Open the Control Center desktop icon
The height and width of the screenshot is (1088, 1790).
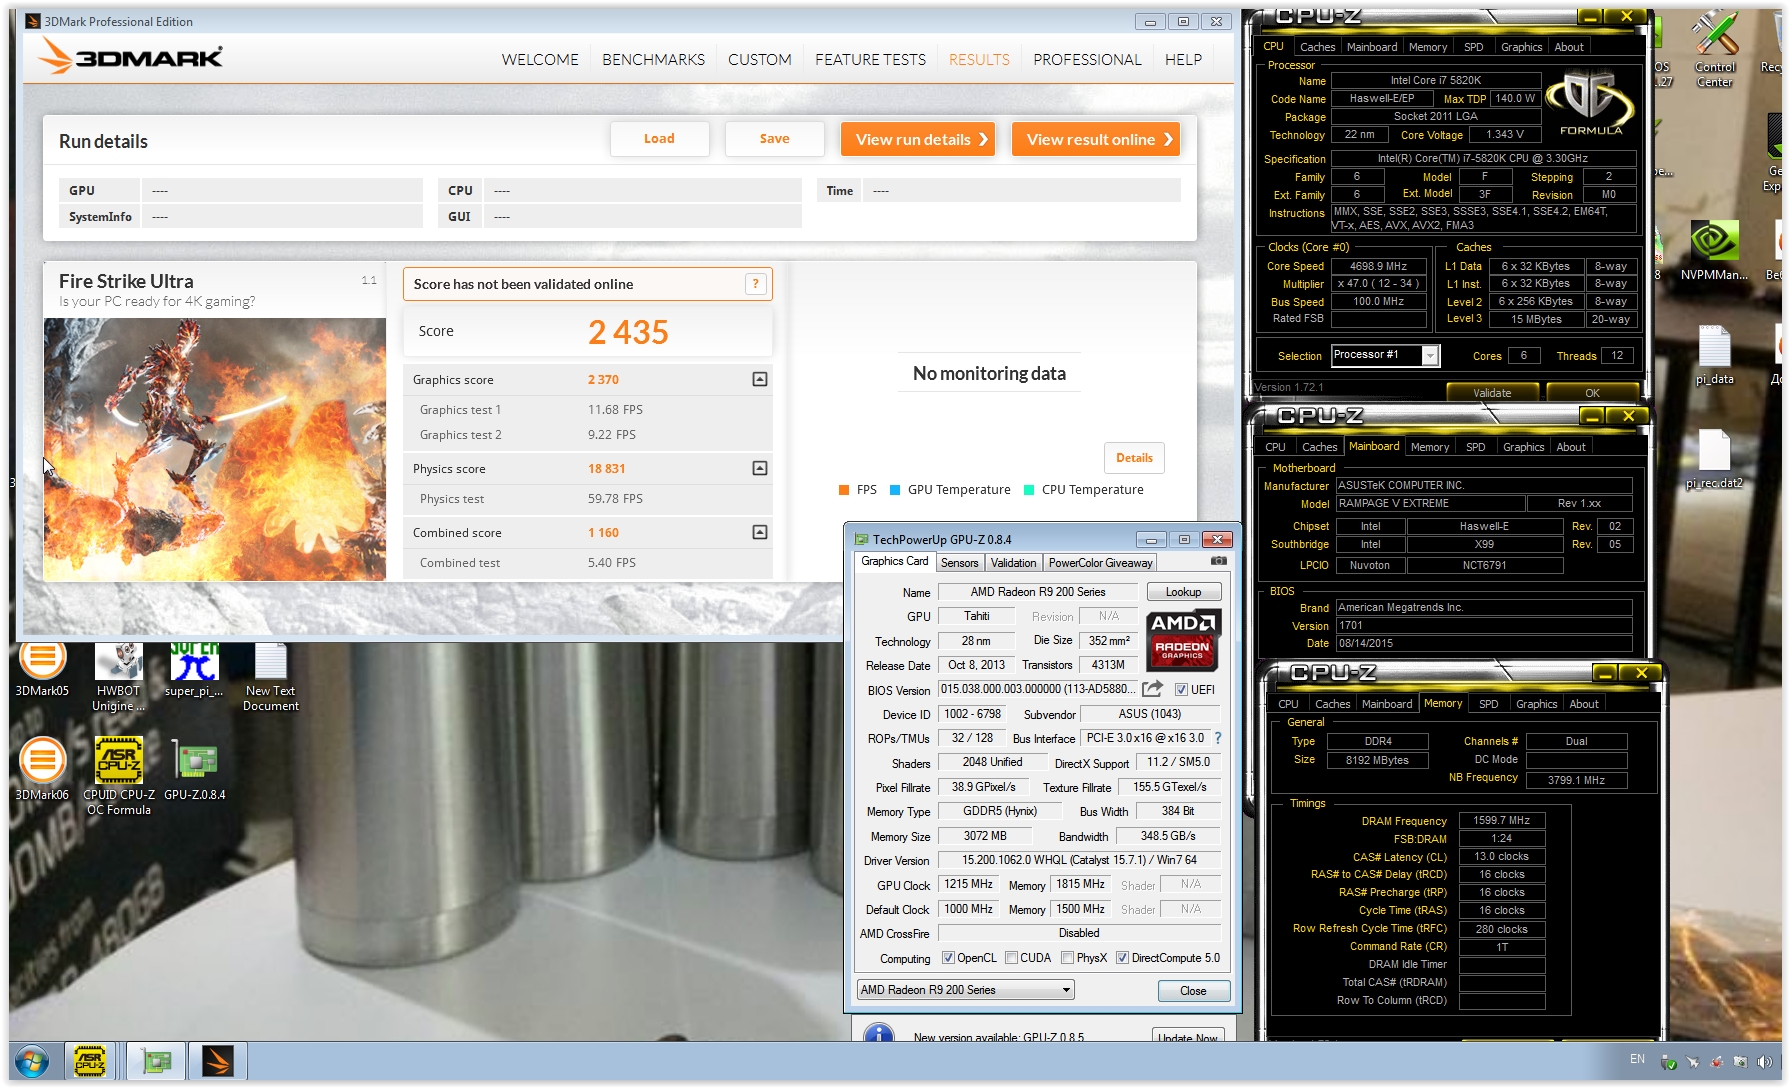tap(1714, 50)
